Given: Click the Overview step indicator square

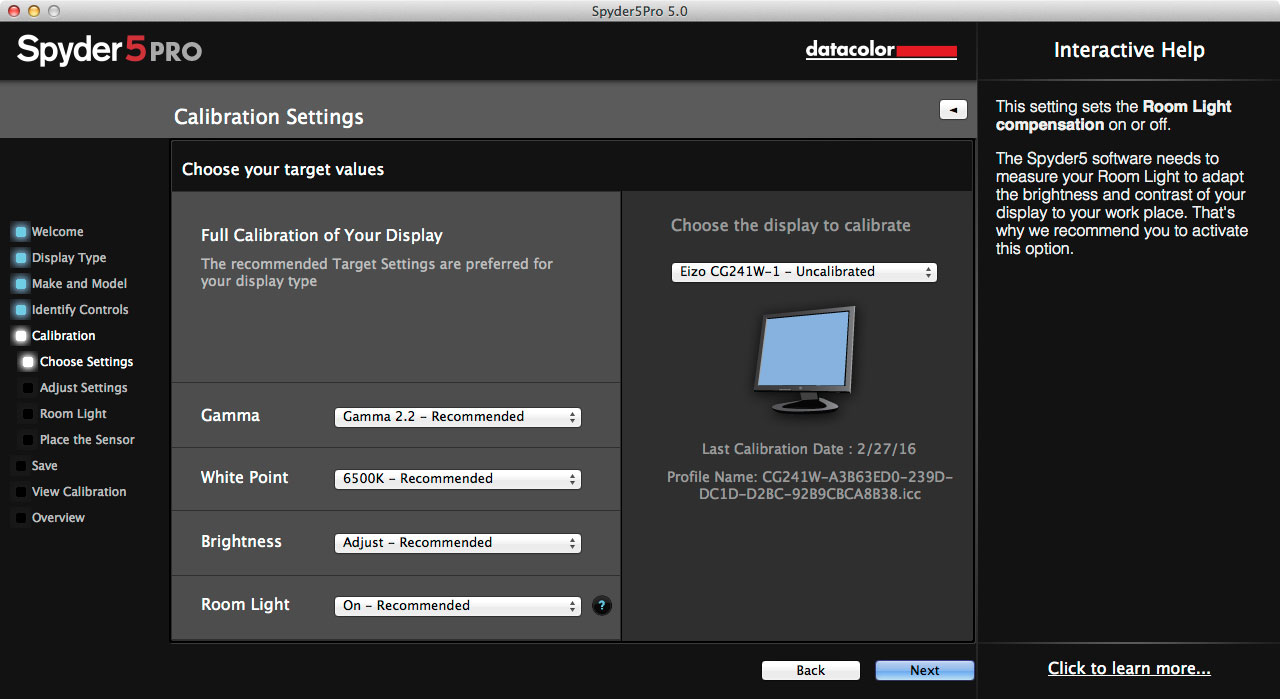Looking at the screenshot, I should pos(21,518).
